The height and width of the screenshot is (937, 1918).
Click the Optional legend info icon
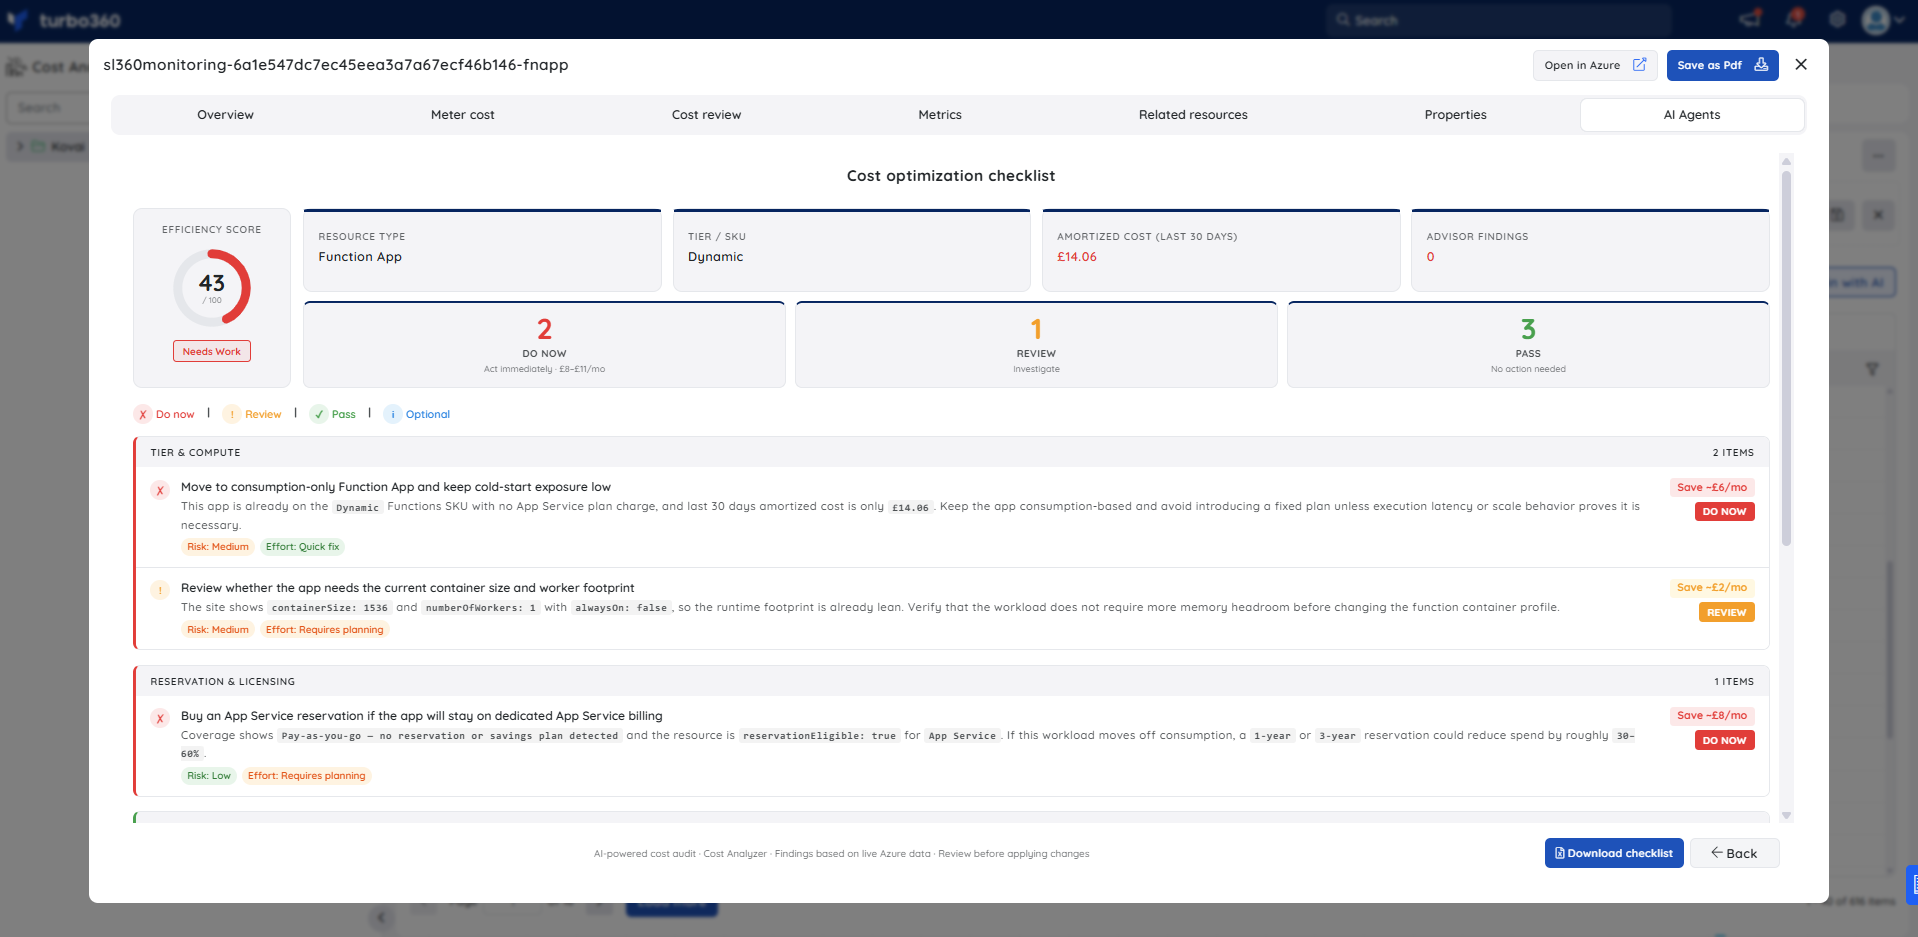coord(393,414)
